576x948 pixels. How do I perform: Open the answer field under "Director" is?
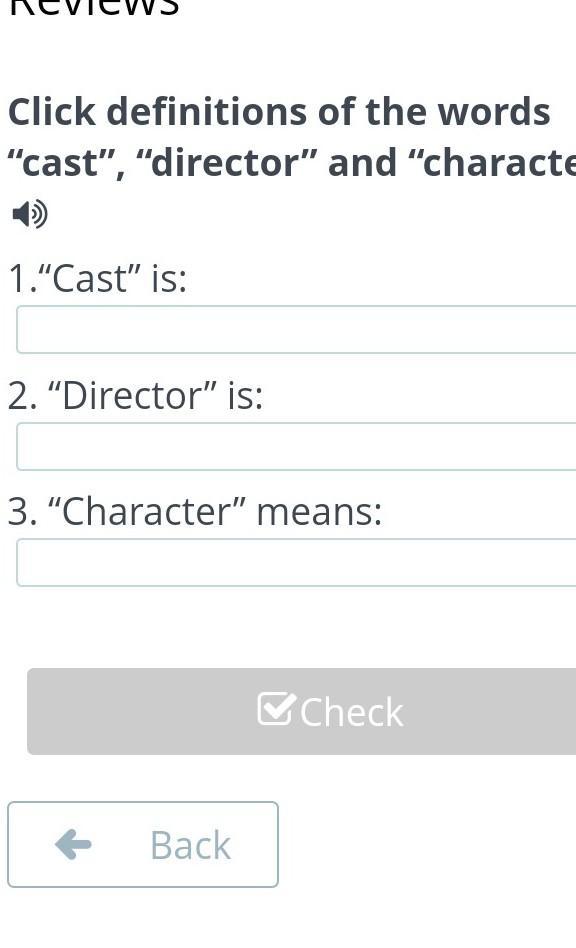[296, 447]
